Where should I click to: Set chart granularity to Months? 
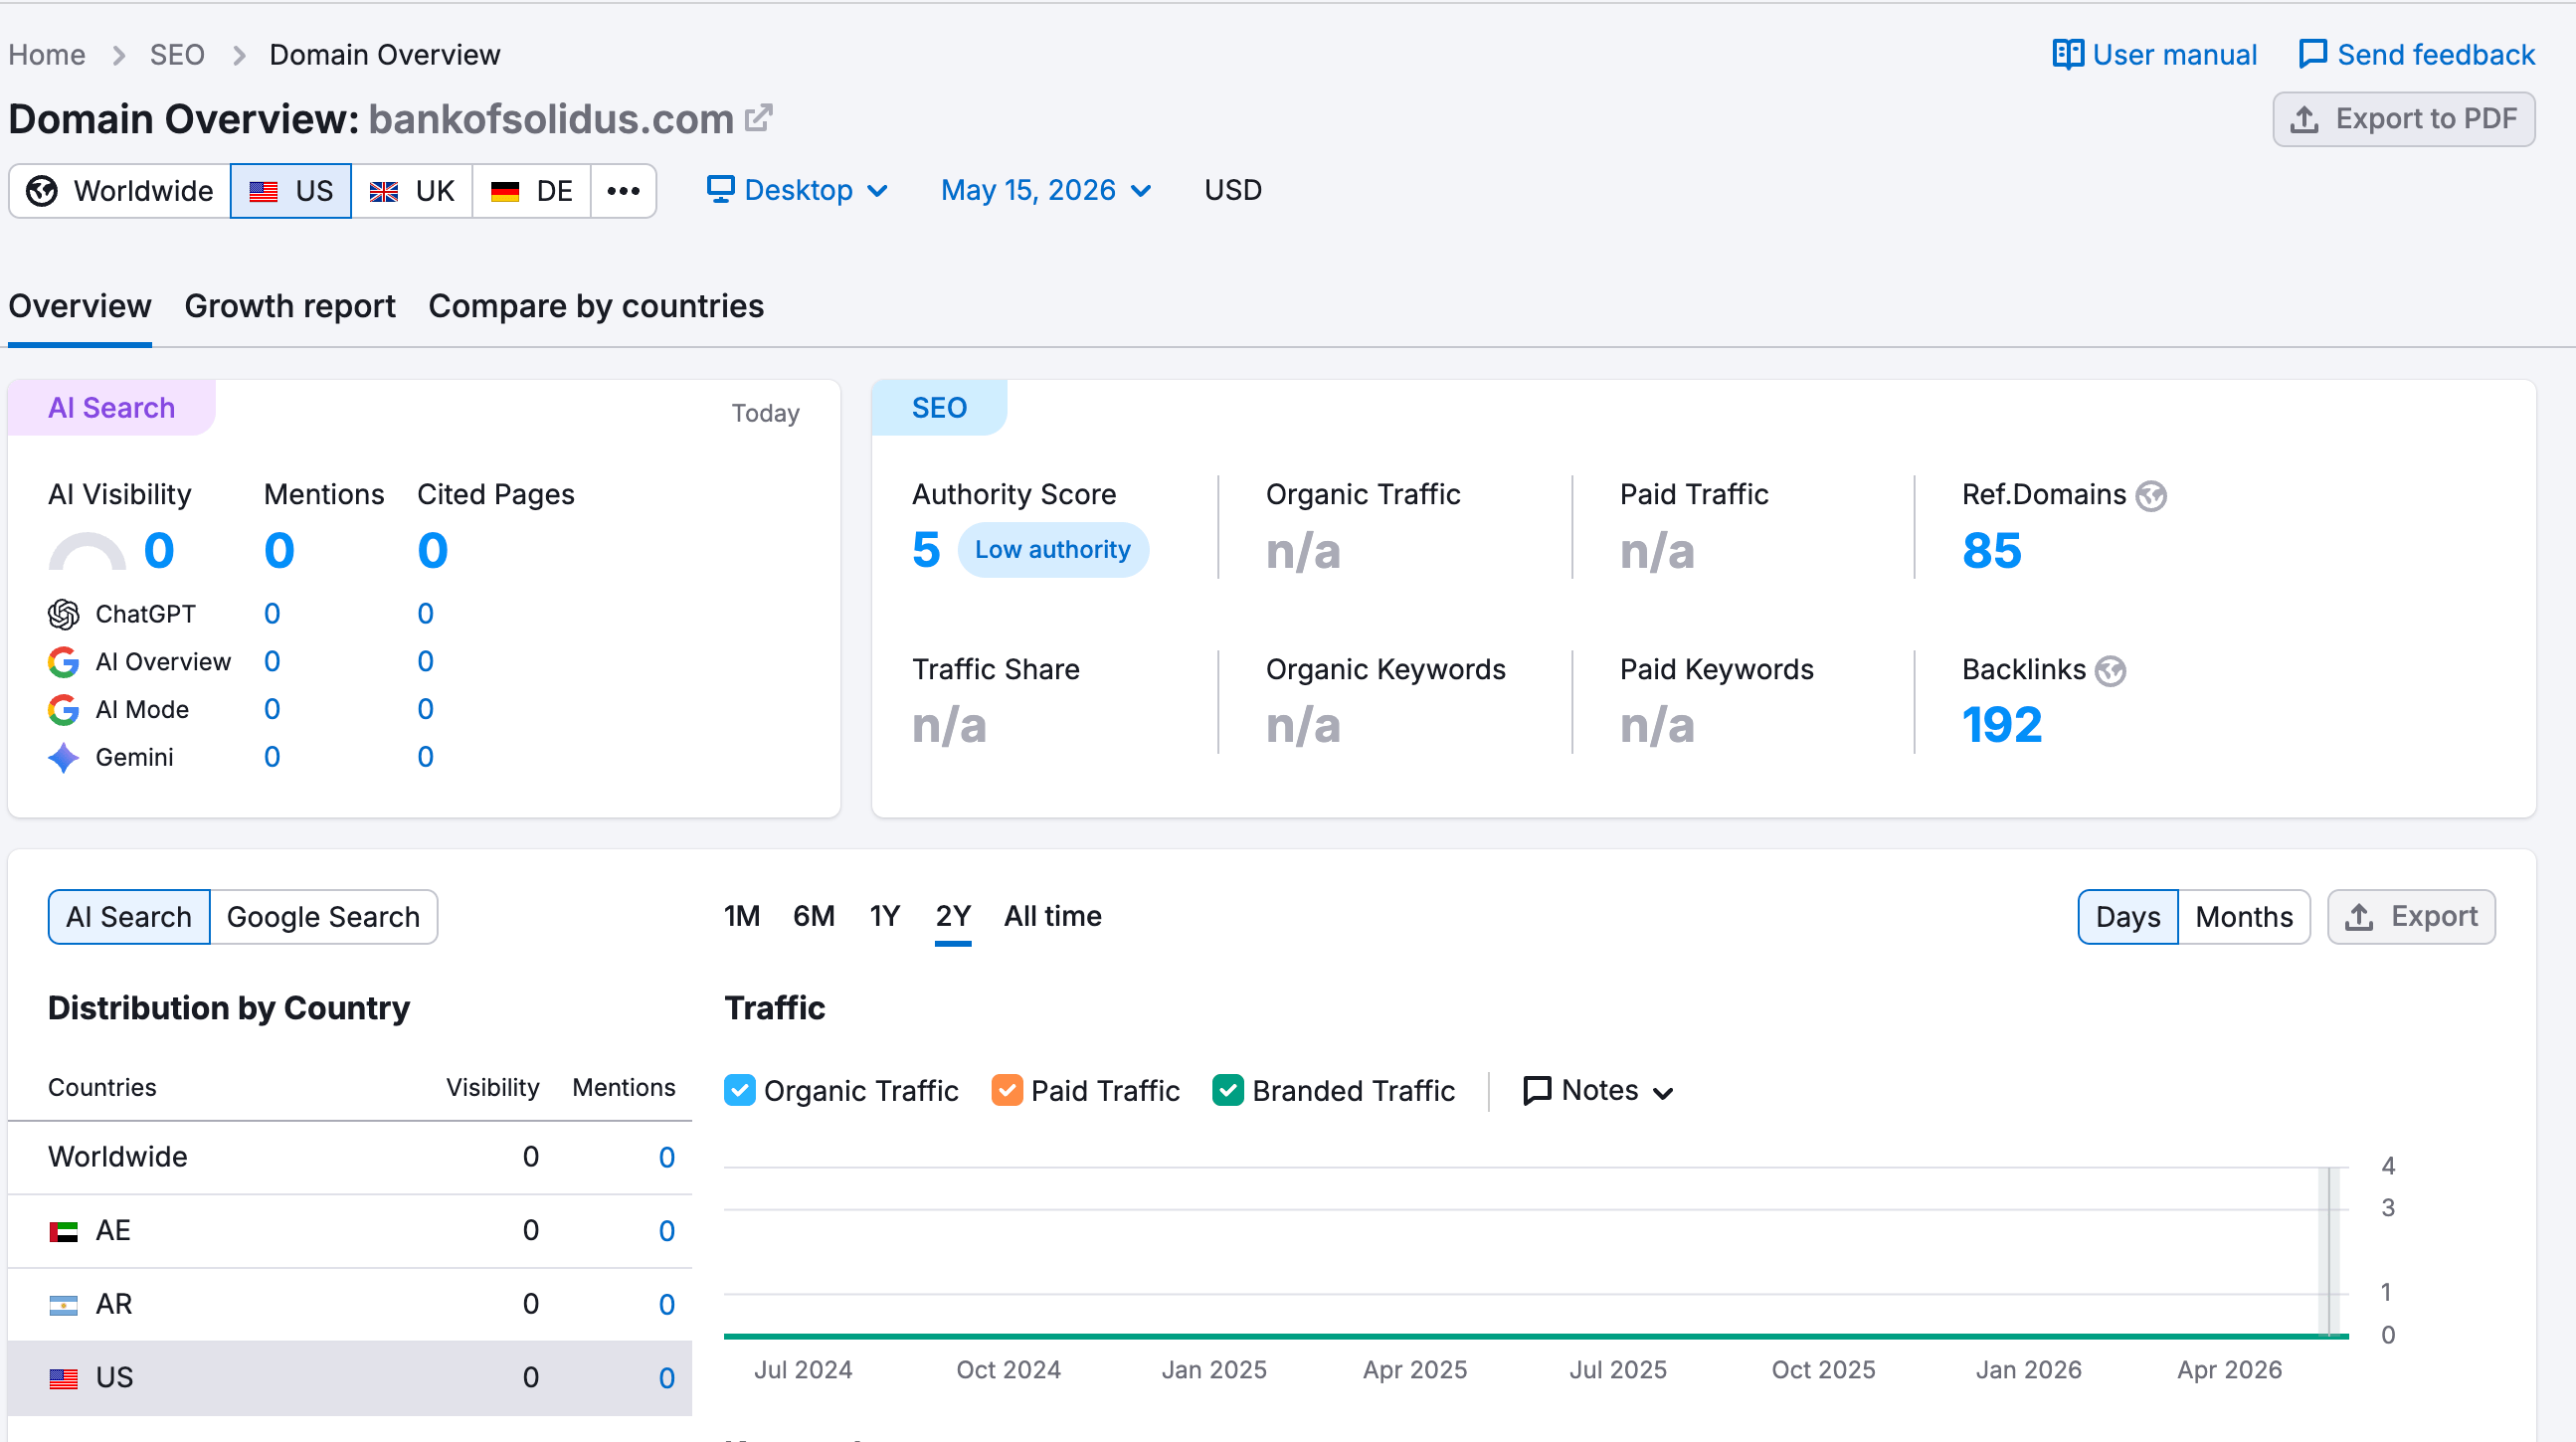tap(2244, 917)
